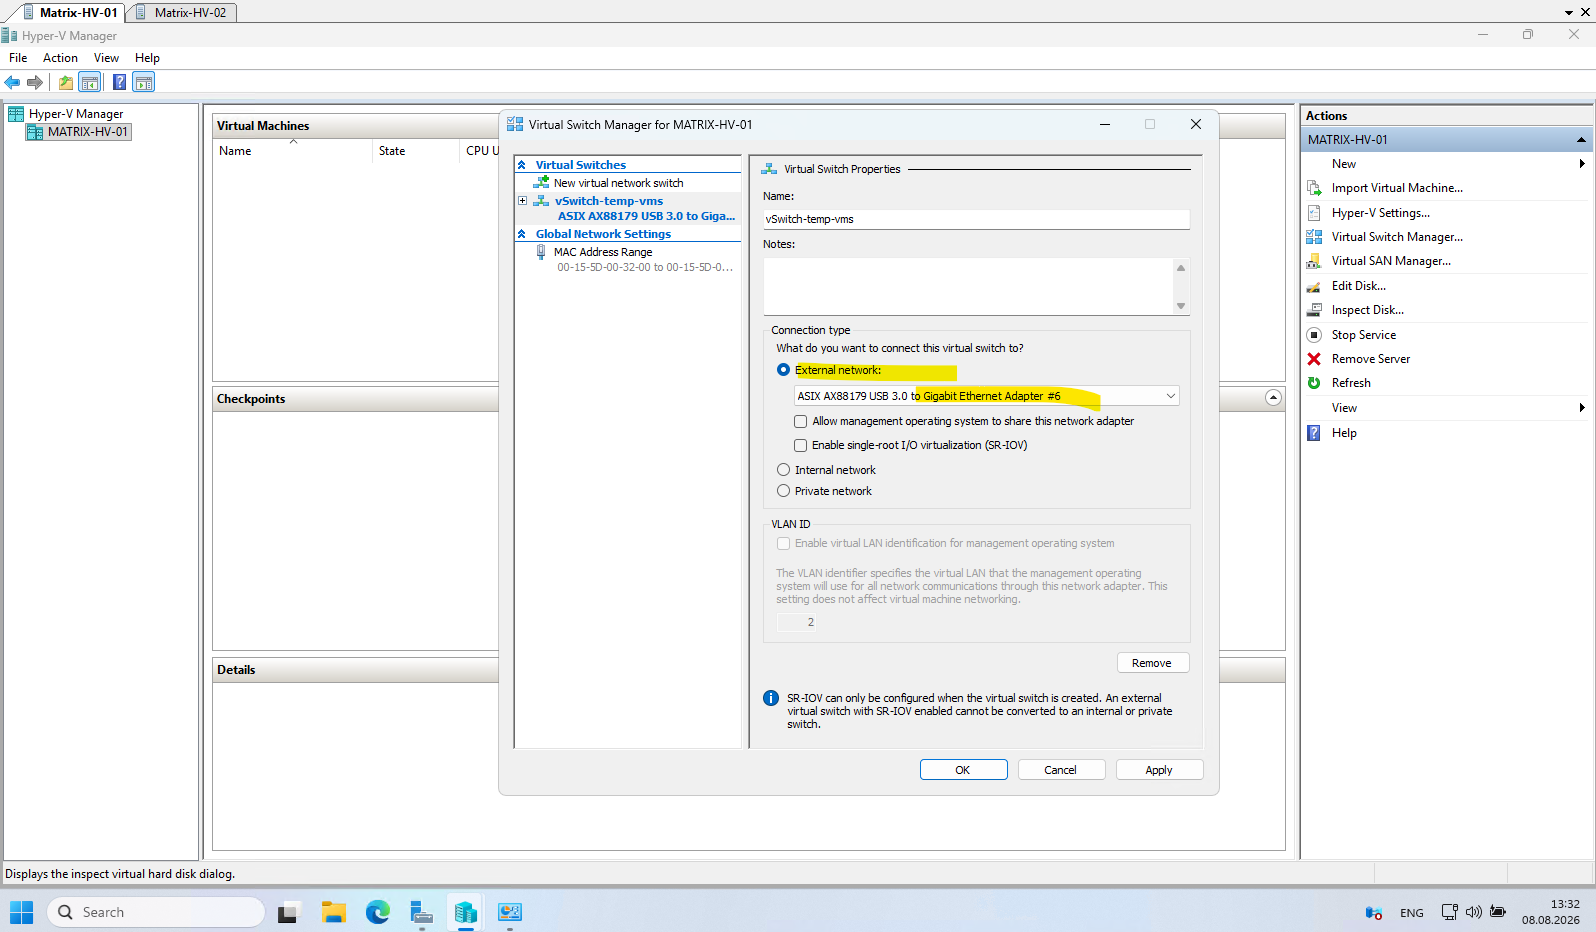1596x932 pixels.
Task: Open File Explorer from the taskbar
Action: [333, 912]
